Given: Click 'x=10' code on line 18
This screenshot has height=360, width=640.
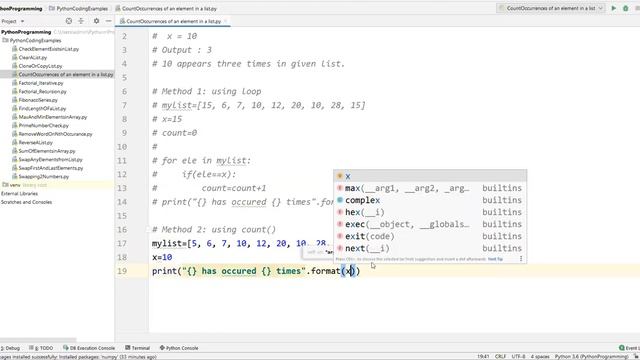Looking at the screenshot, I should [162, 258].
